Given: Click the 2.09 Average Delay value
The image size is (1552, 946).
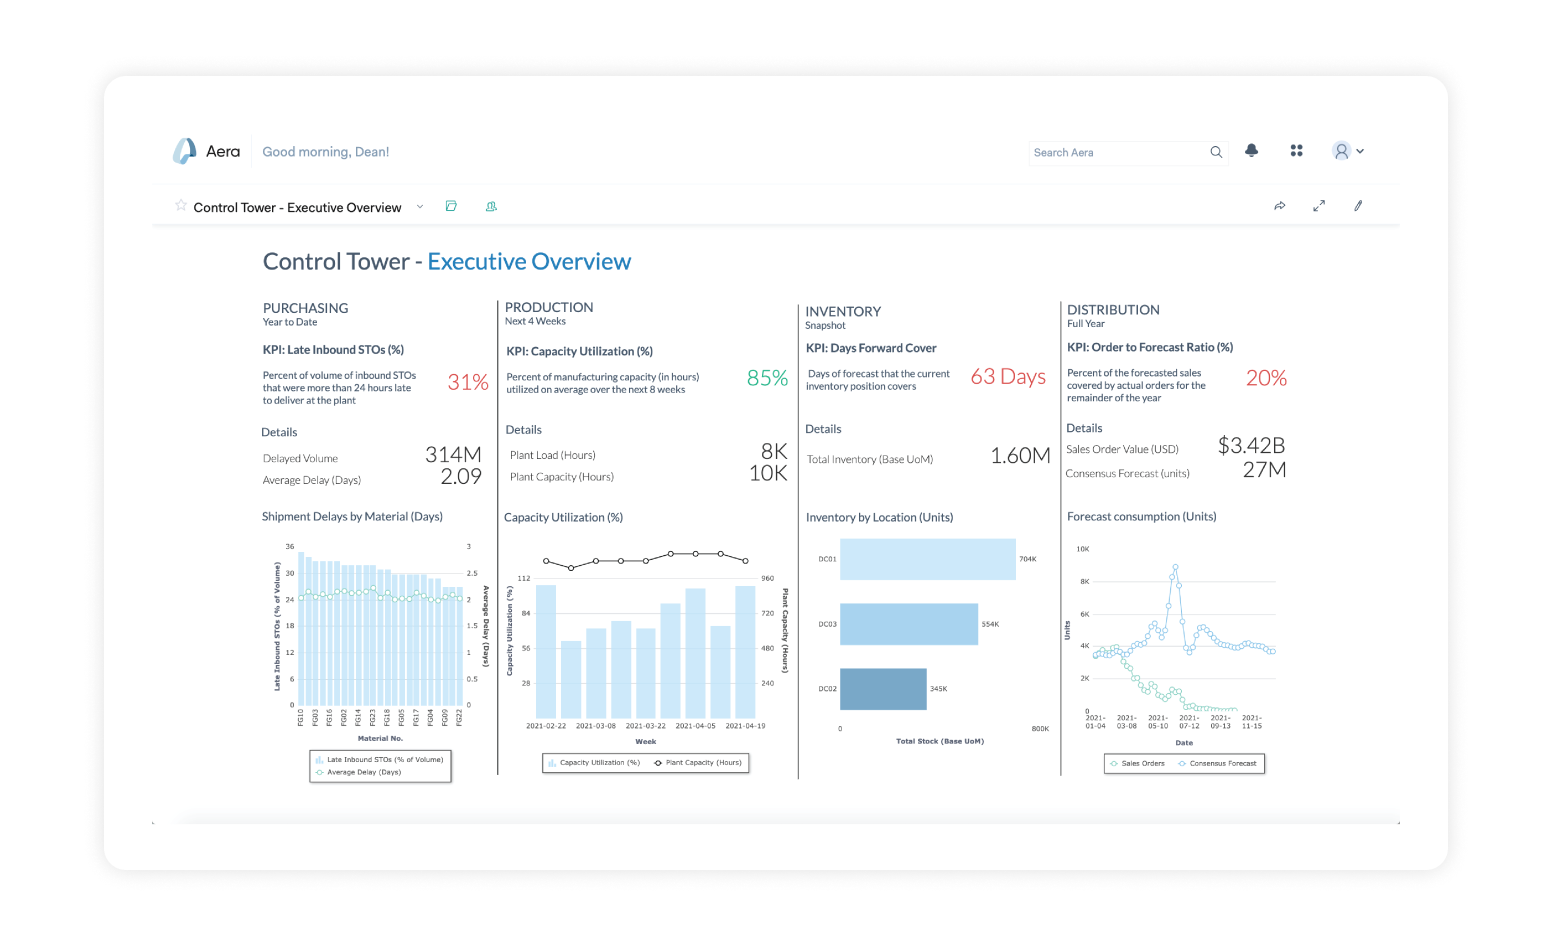Looking at the screenshot, I should (x=461, y=477).
